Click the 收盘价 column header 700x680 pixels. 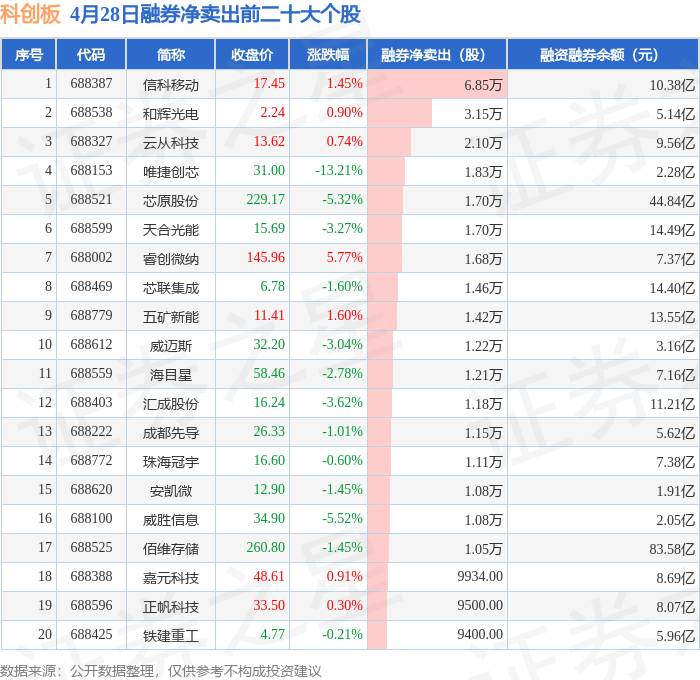252,54
